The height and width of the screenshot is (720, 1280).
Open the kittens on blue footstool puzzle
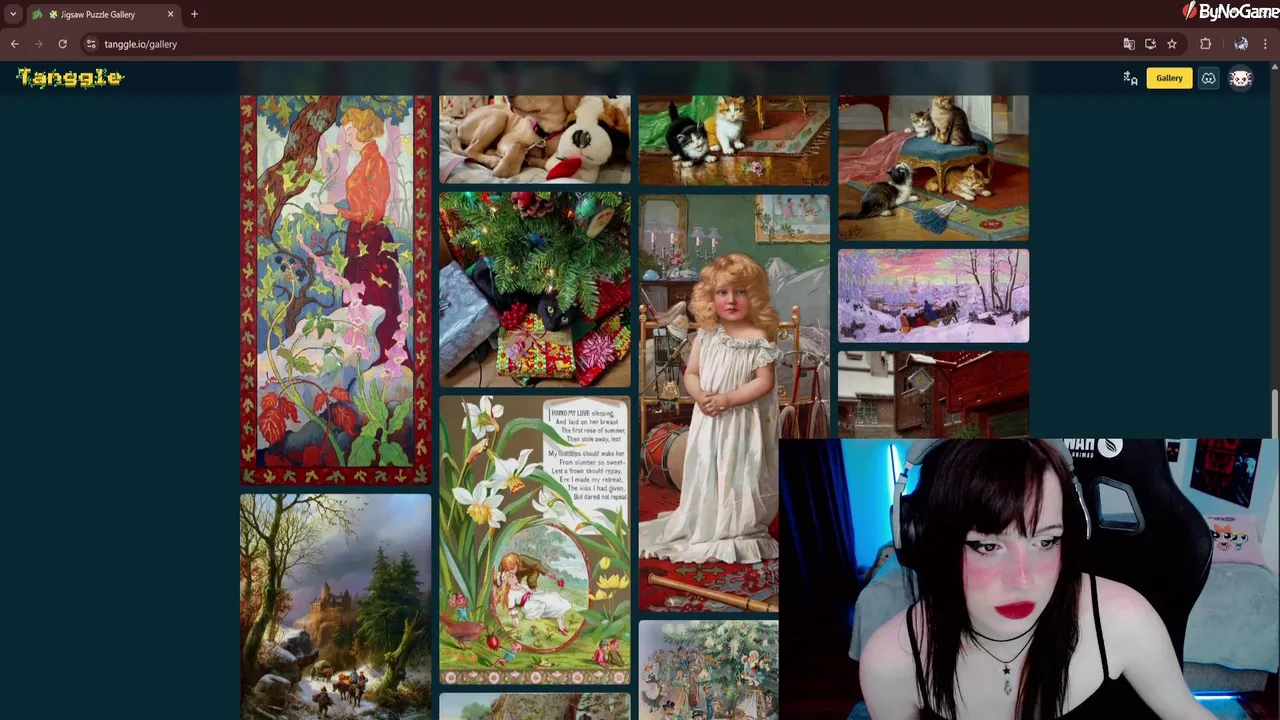pos(933,168)
